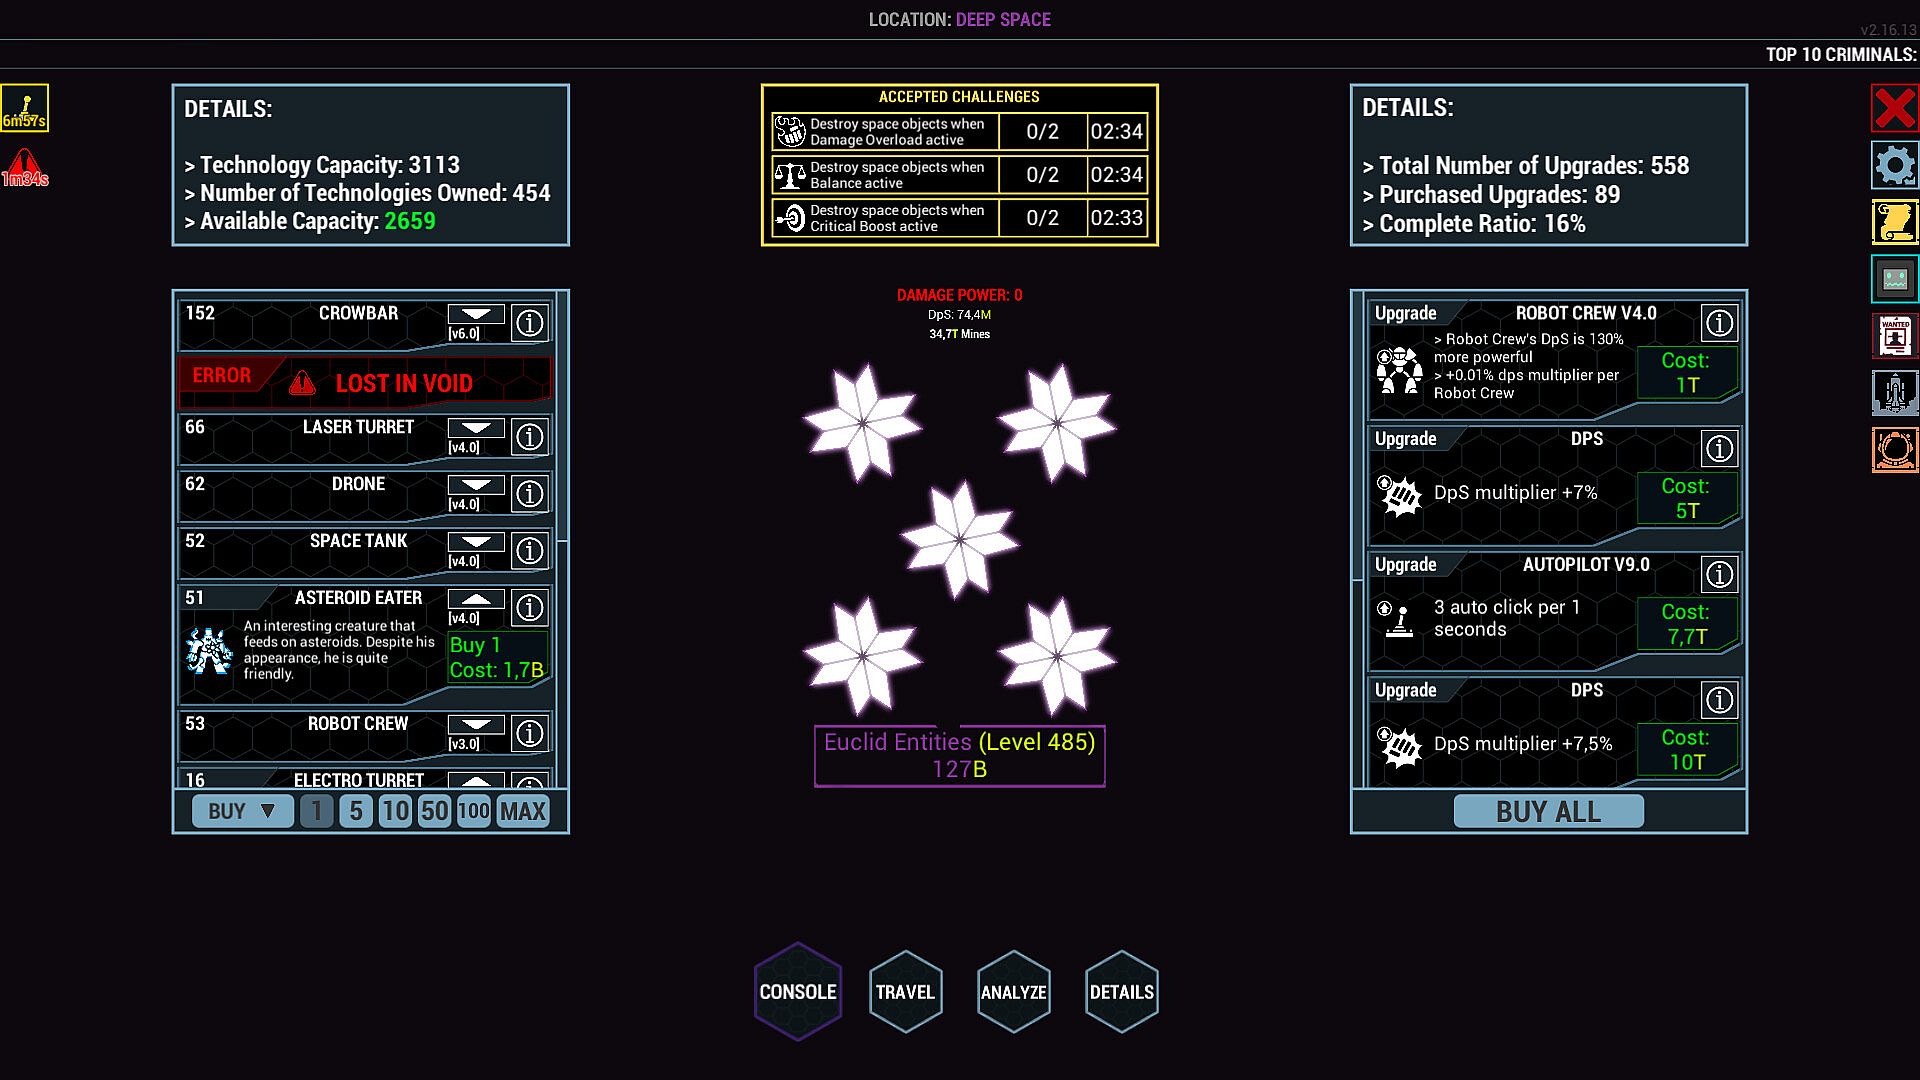The image size is (1920, 1080).
Task: Click the center Euclid Entity star
Action: pos(960,540)
